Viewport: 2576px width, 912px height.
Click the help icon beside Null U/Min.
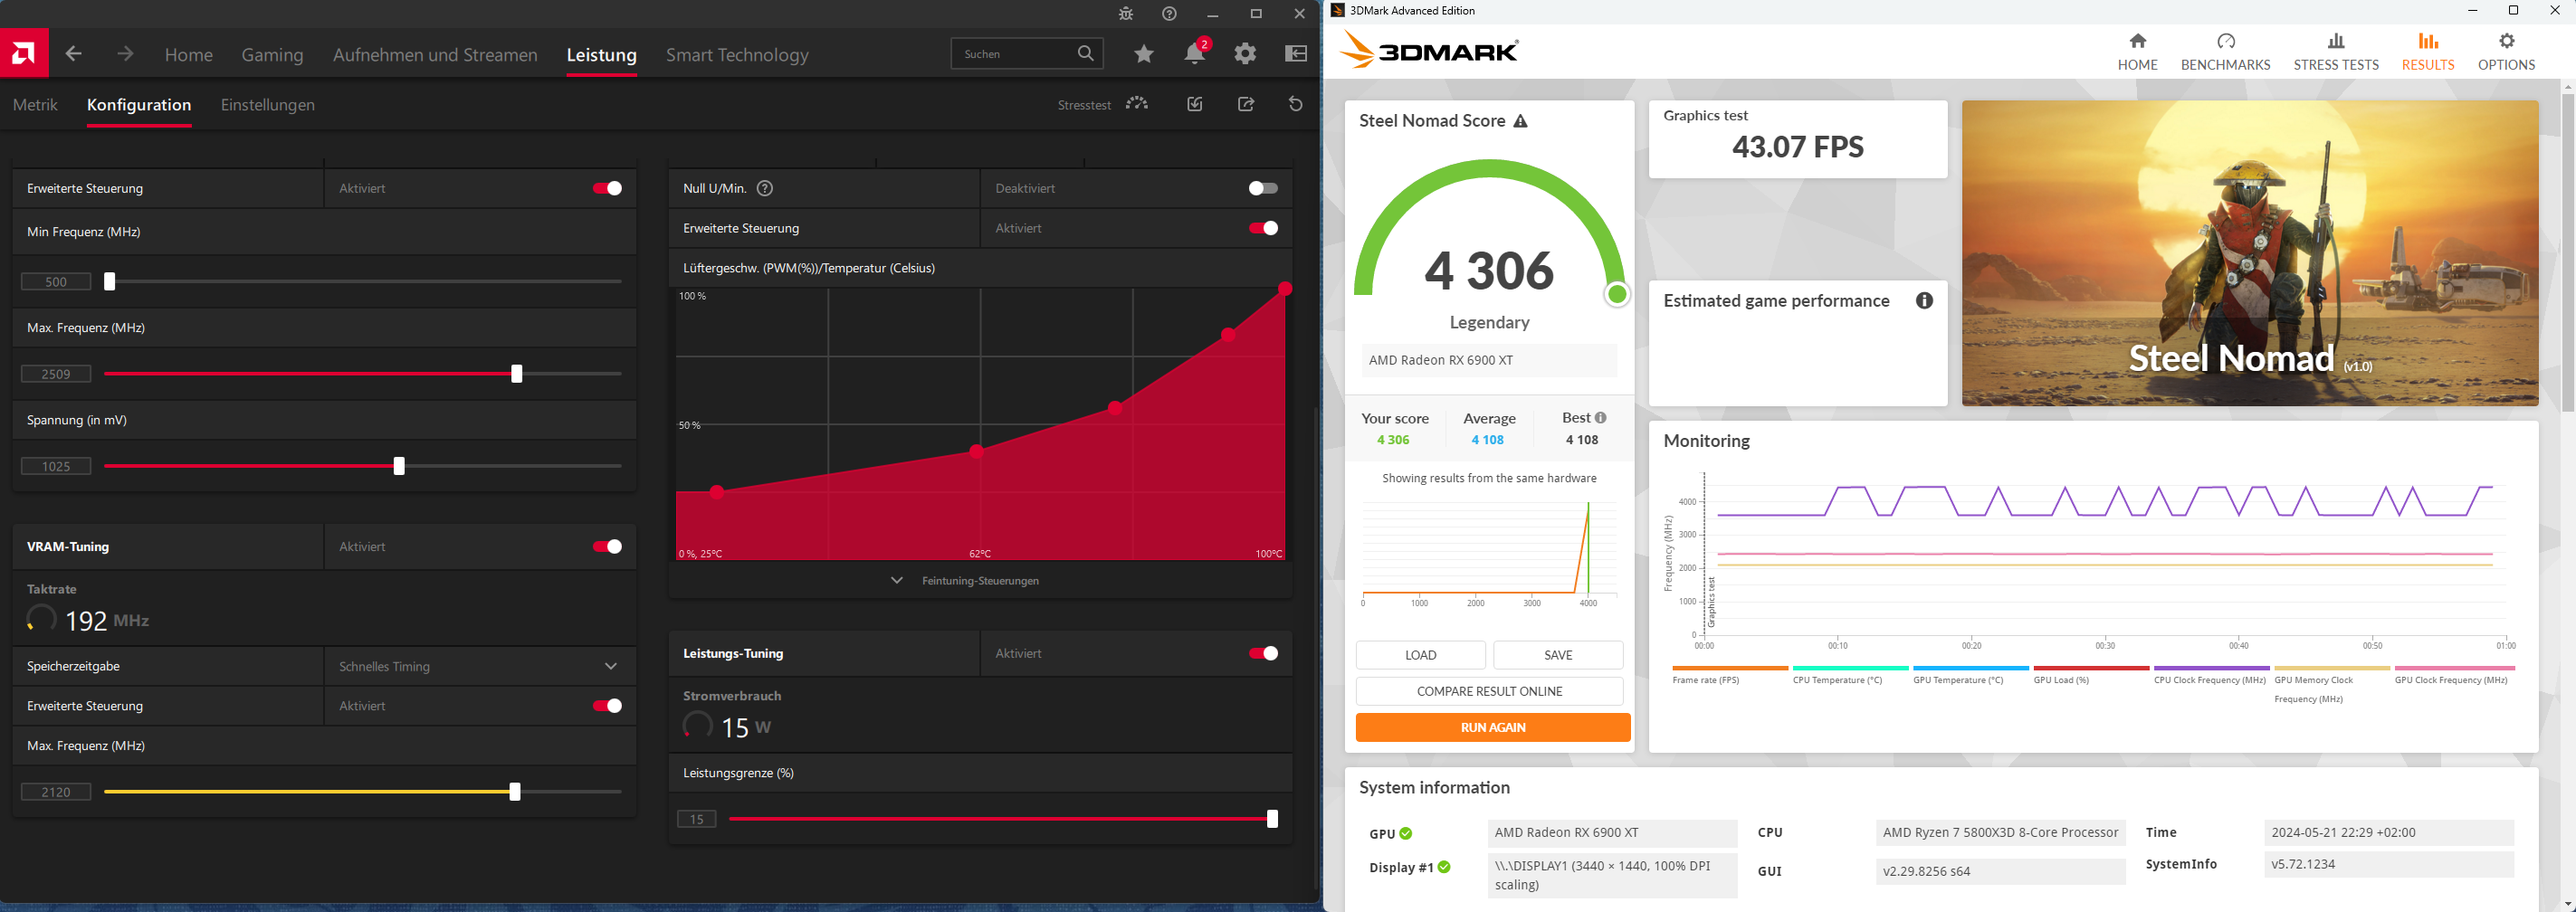pos(765,188)
